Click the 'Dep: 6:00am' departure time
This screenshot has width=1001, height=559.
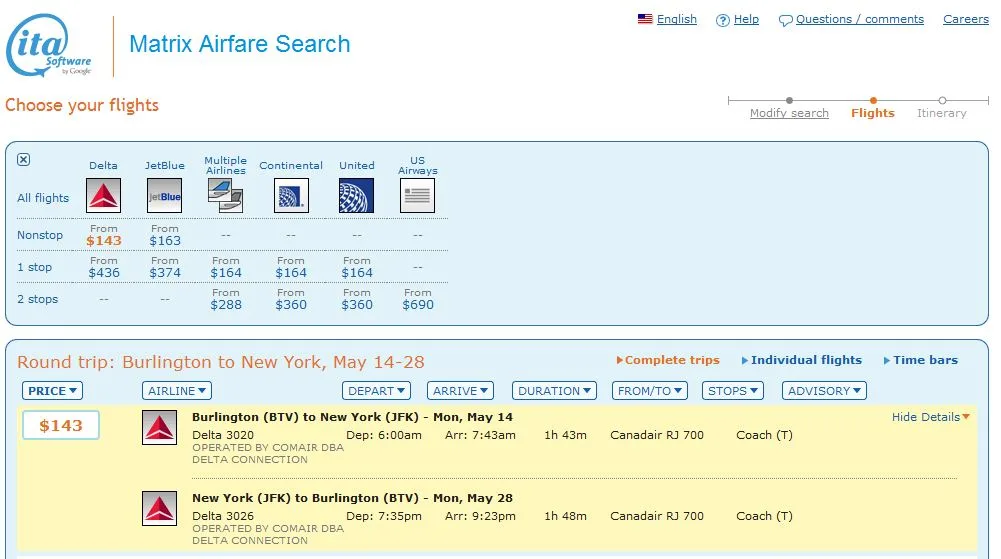(x=384, y=435)
